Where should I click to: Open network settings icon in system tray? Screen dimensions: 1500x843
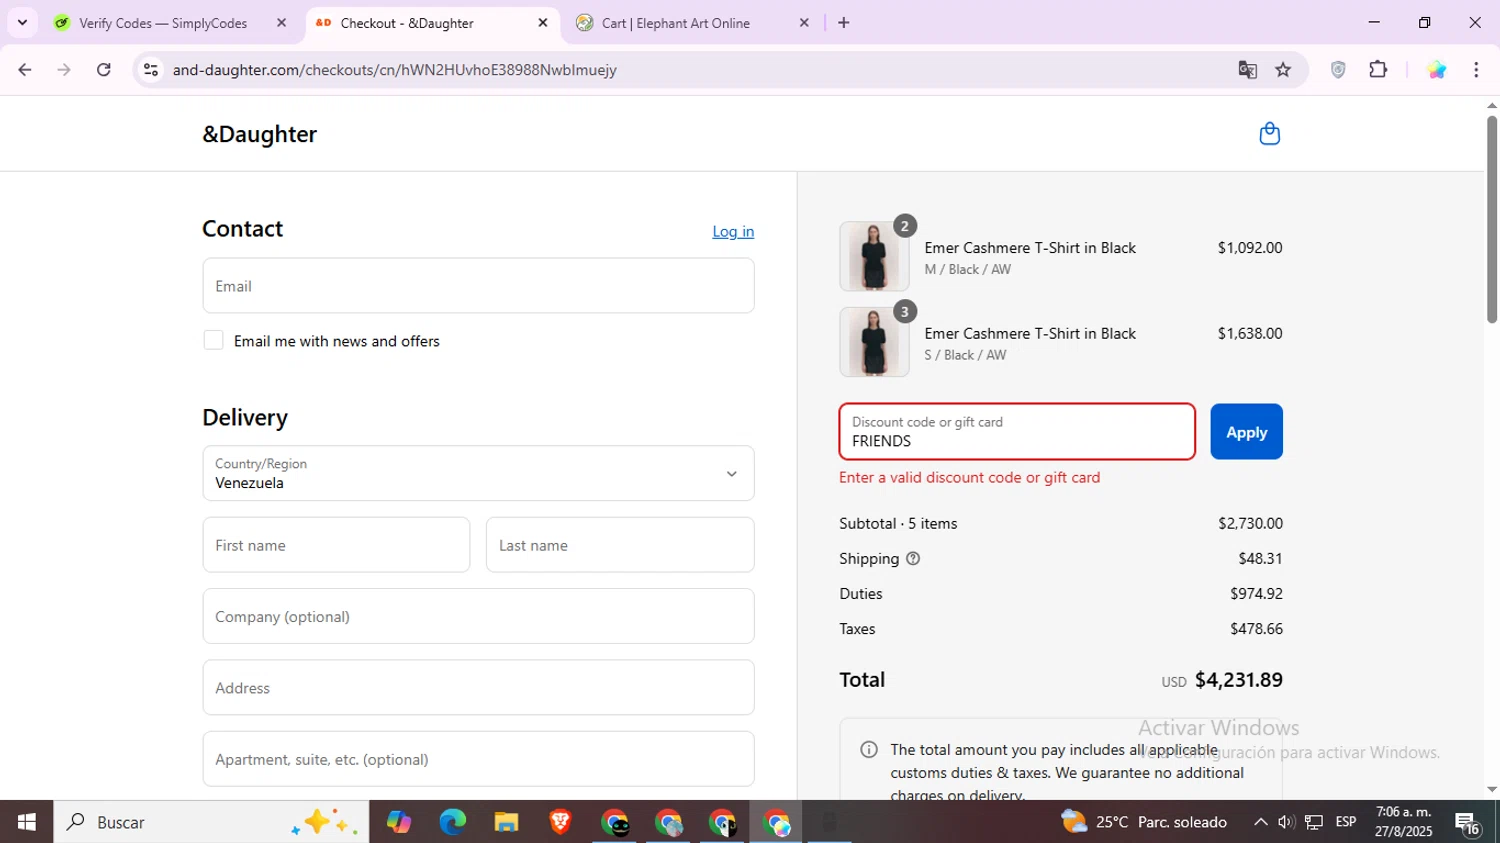1314,822
